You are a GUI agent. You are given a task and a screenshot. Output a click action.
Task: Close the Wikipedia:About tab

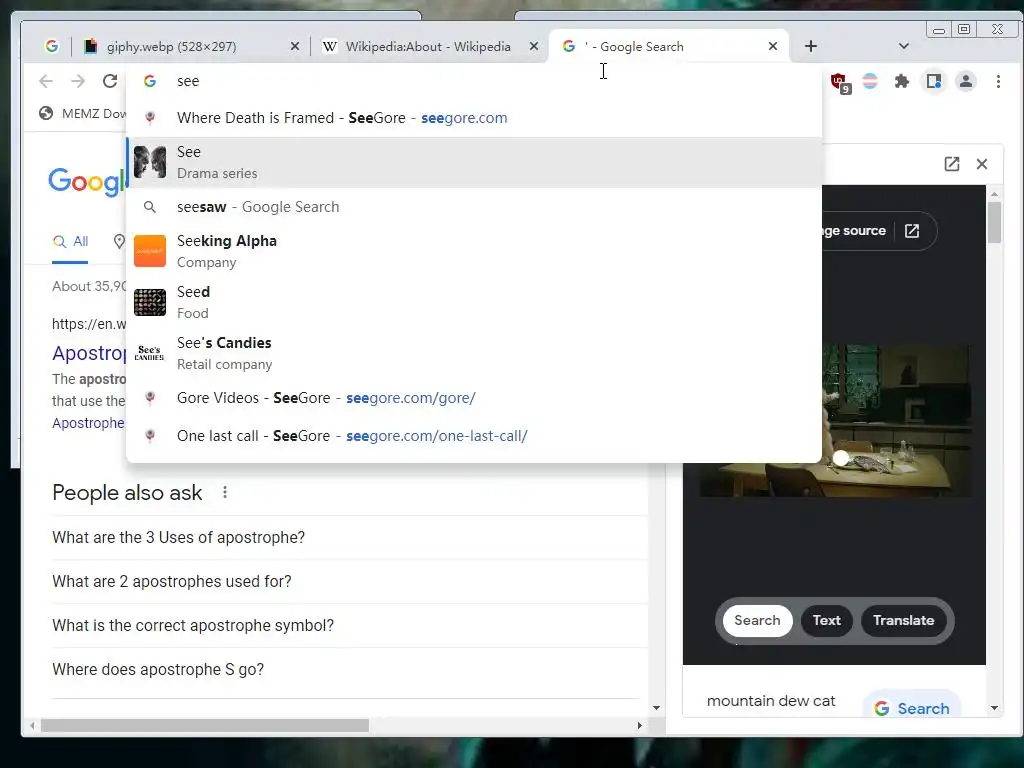pos(534,46)
